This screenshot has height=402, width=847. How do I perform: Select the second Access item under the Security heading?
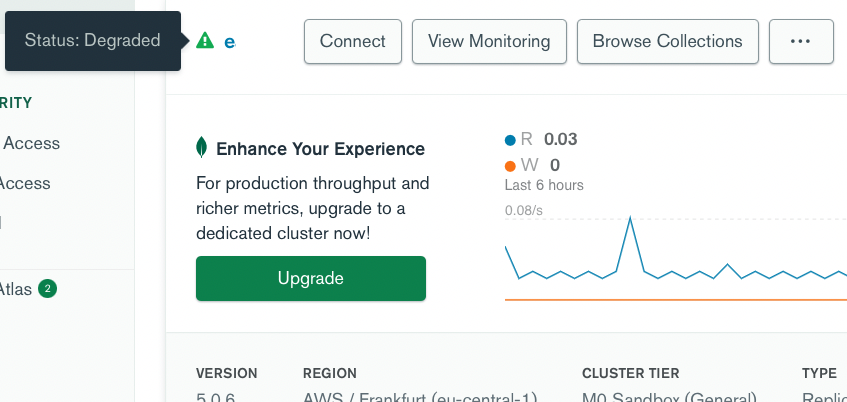tap(25, 183)
